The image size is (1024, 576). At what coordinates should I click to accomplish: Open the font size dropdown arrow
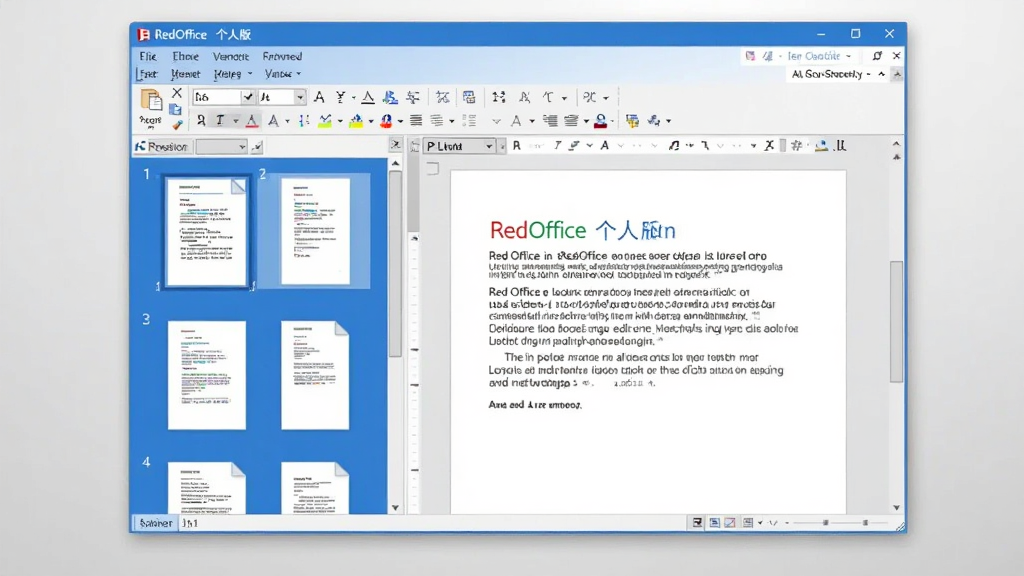pos(300,97)
